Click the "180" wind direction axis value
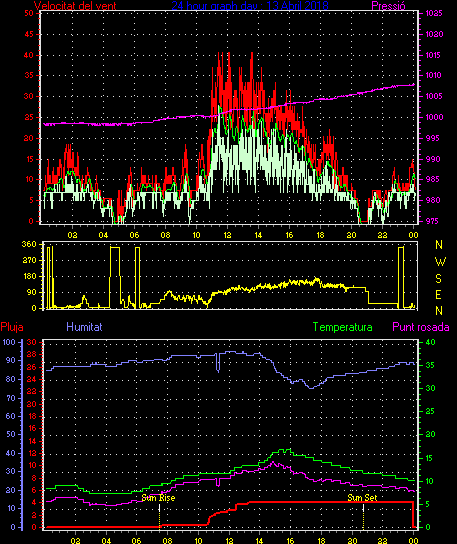The height and width of the screenshot is (544, 457). (29, 277)
